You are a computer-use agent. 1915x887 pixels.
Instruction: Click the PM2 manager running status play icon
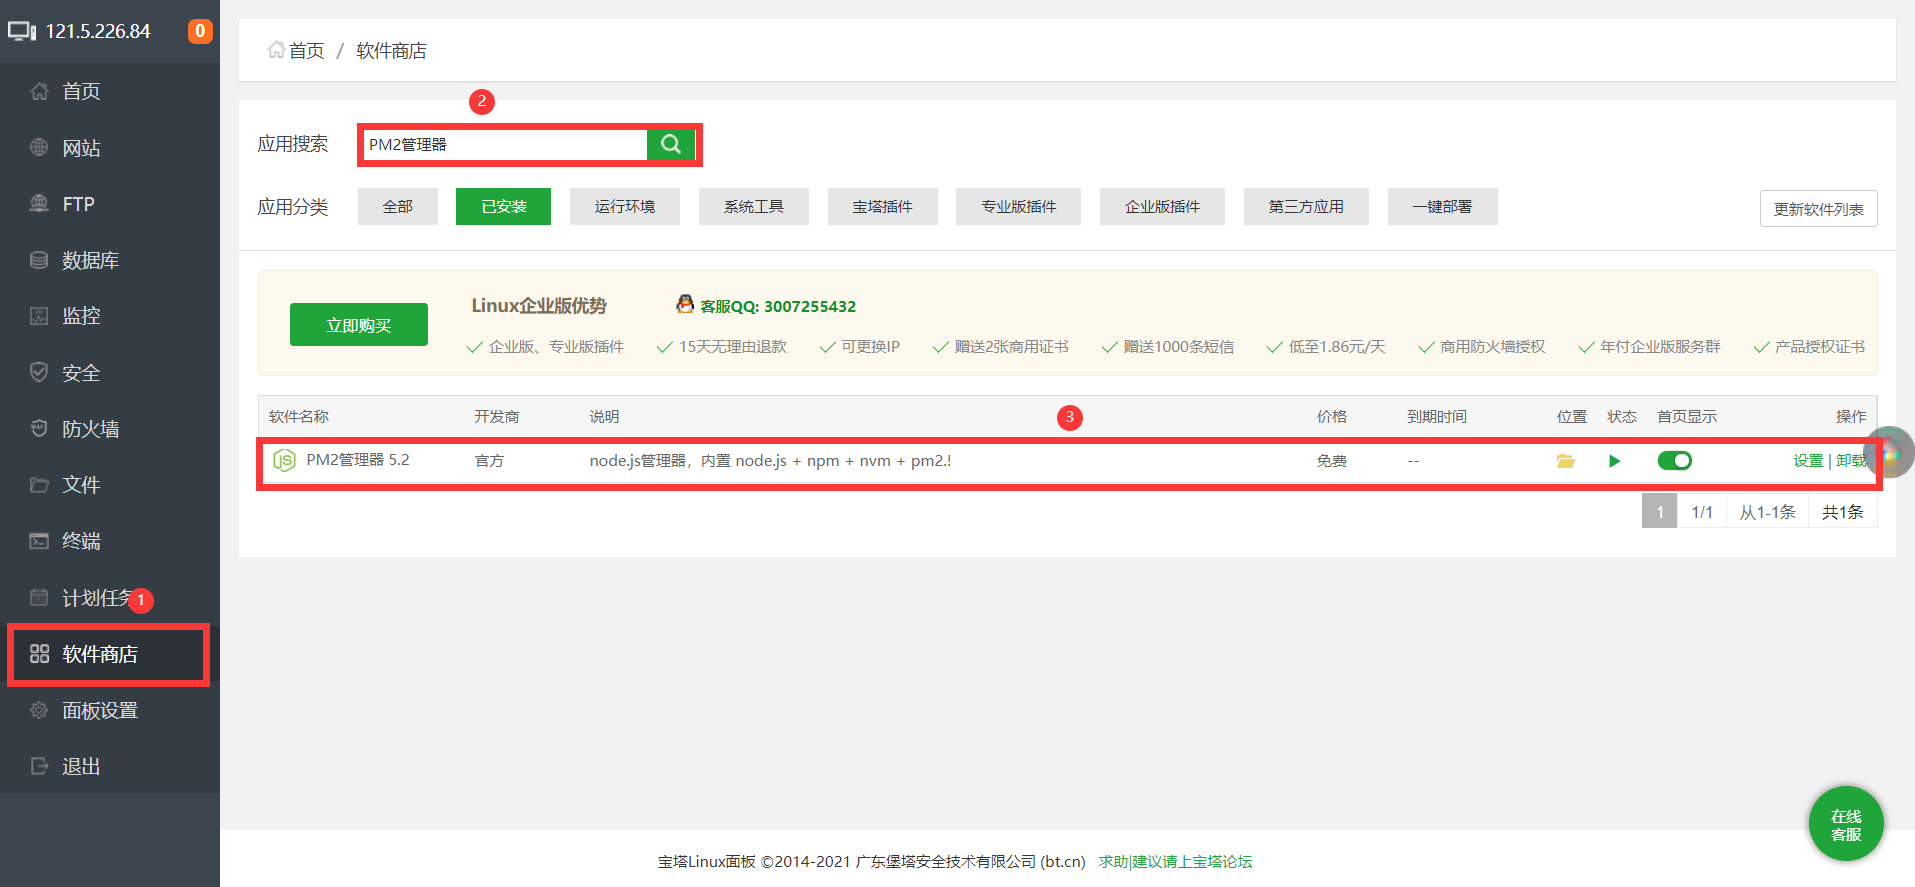coord(1614,461)
